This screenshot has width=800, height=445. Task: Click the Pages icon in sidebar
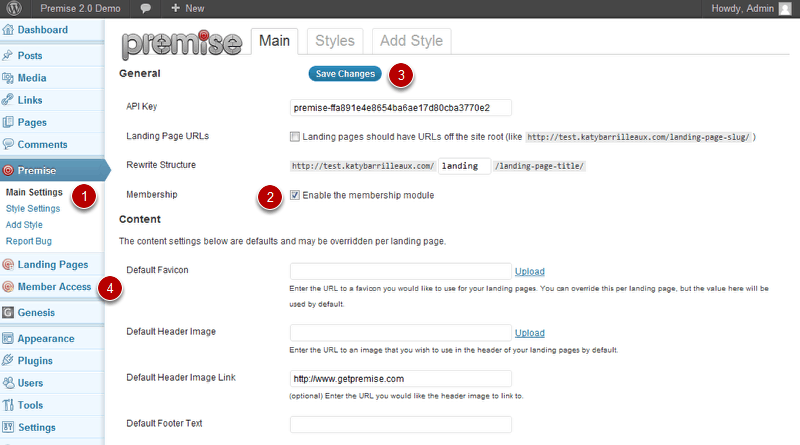tap(8, 122)
